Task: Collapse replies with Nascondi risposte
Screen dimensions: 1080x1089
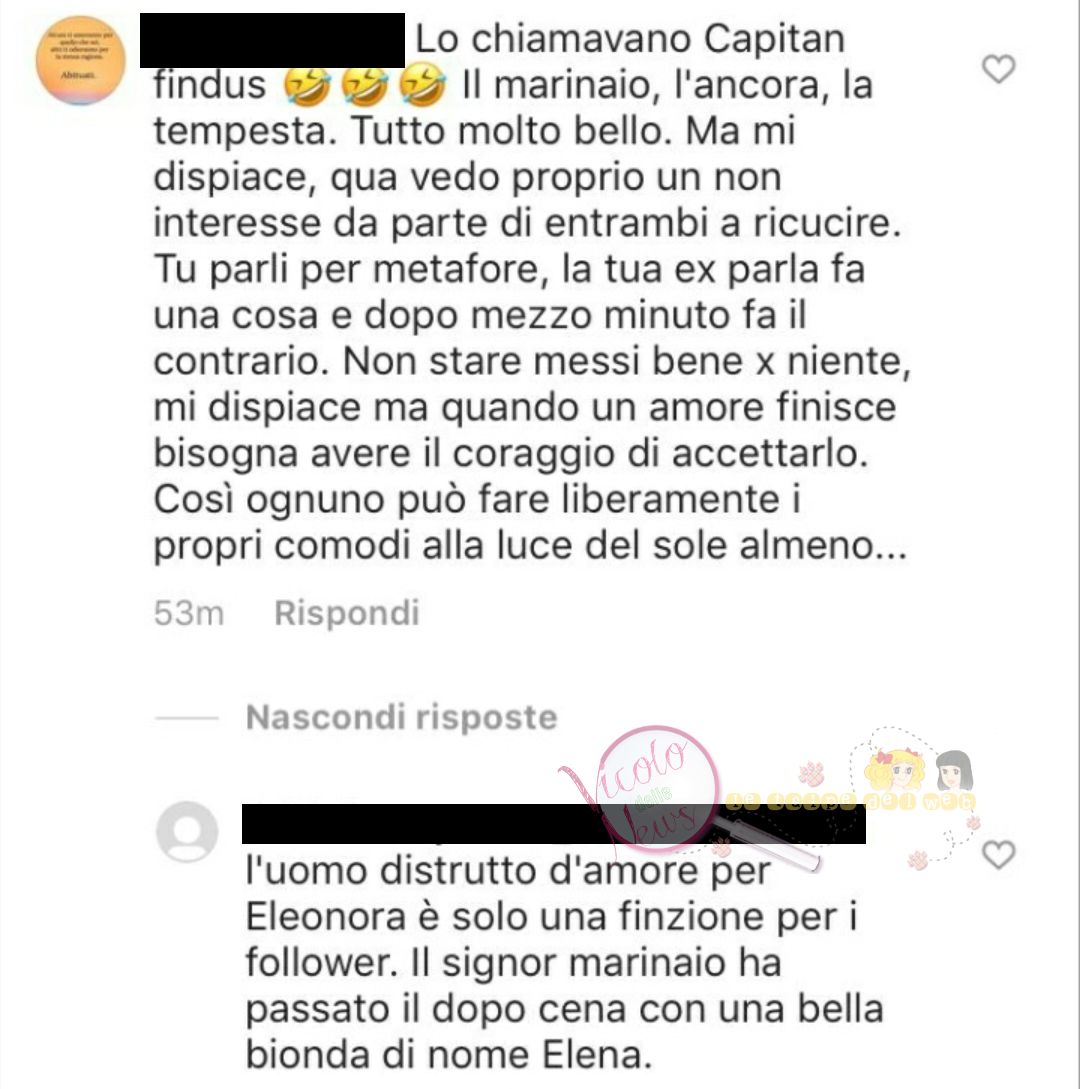Action: tap(401, 717)
